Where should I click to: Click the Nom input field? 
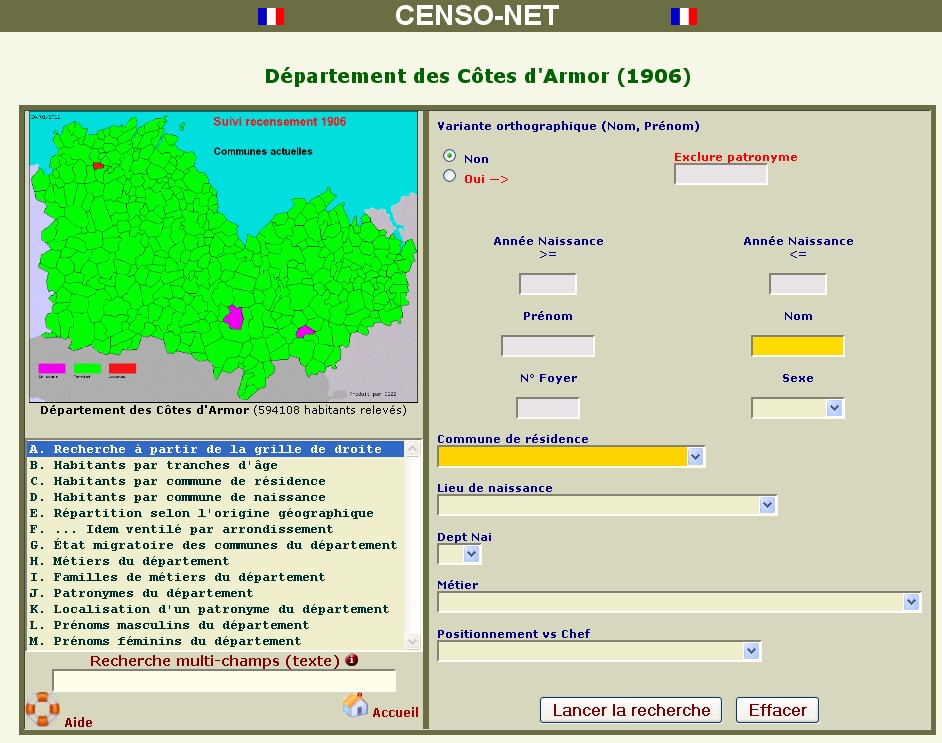[x=797, y=346]
